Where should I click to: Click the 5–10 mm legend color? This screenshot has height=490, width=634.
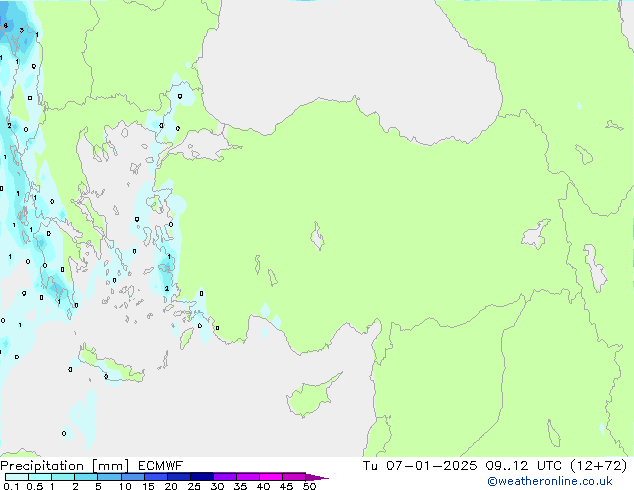click(109, 477)
